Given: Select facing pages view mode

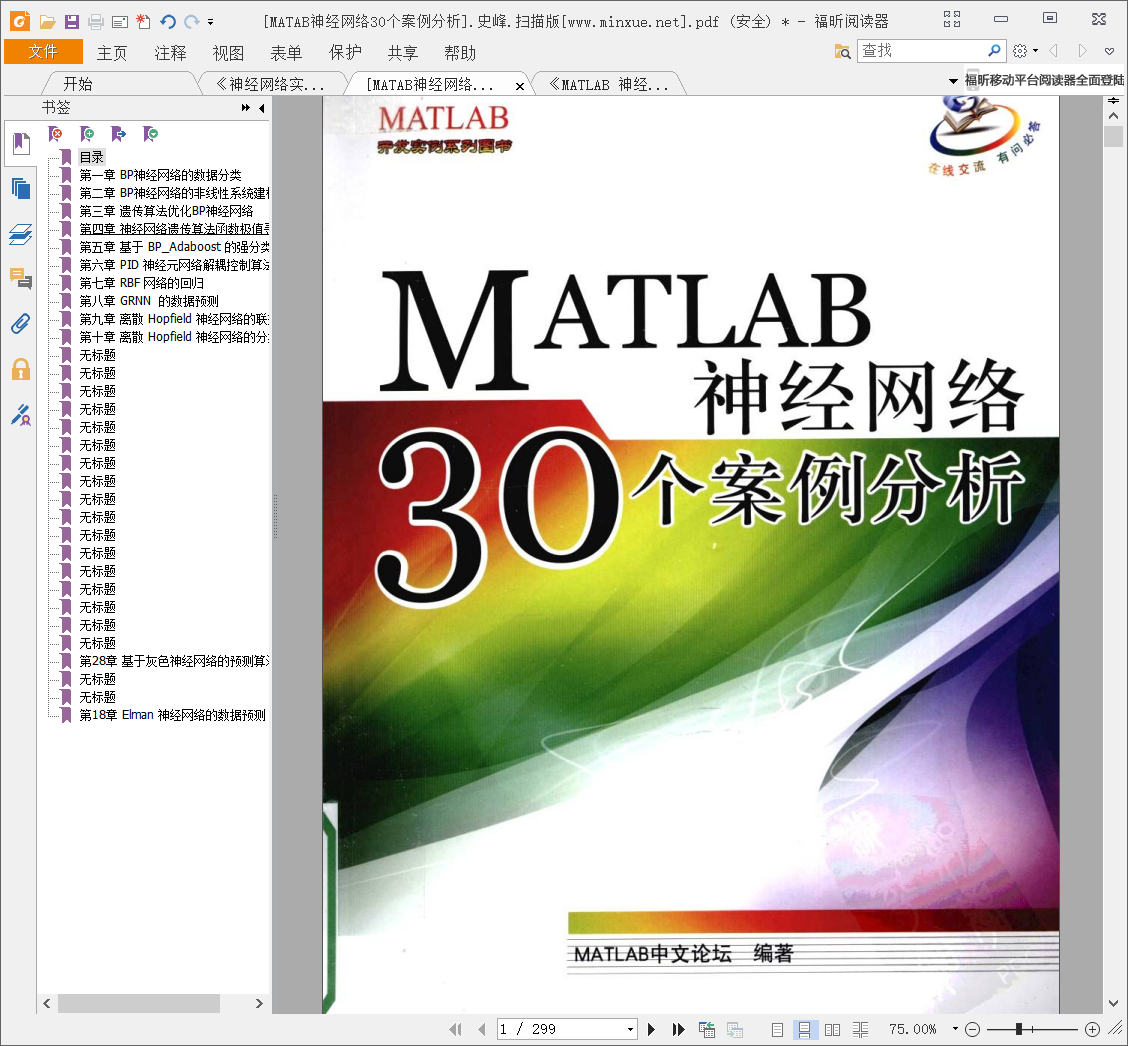Looking at the screenshot, I should click(x=832, y=1029).
